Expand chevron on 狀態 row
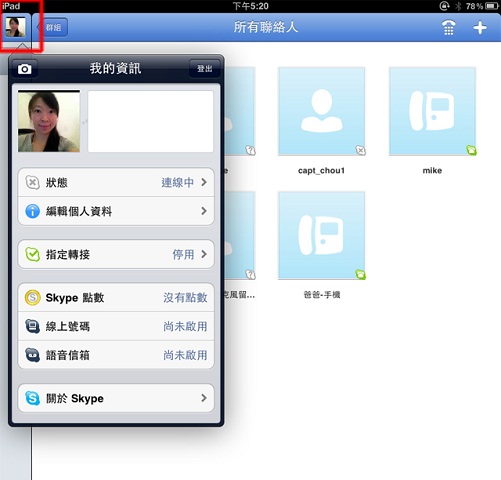This screenshot has width=501, height=480. (x=204, y=182)
